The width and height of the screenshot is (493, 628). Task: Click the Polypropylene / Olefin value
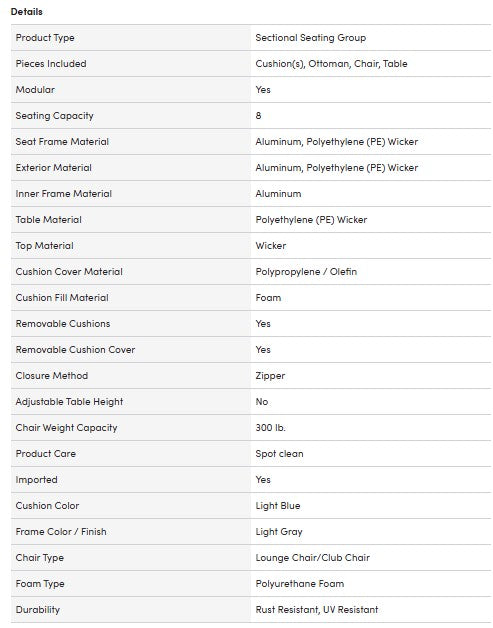tap(306, 272)
